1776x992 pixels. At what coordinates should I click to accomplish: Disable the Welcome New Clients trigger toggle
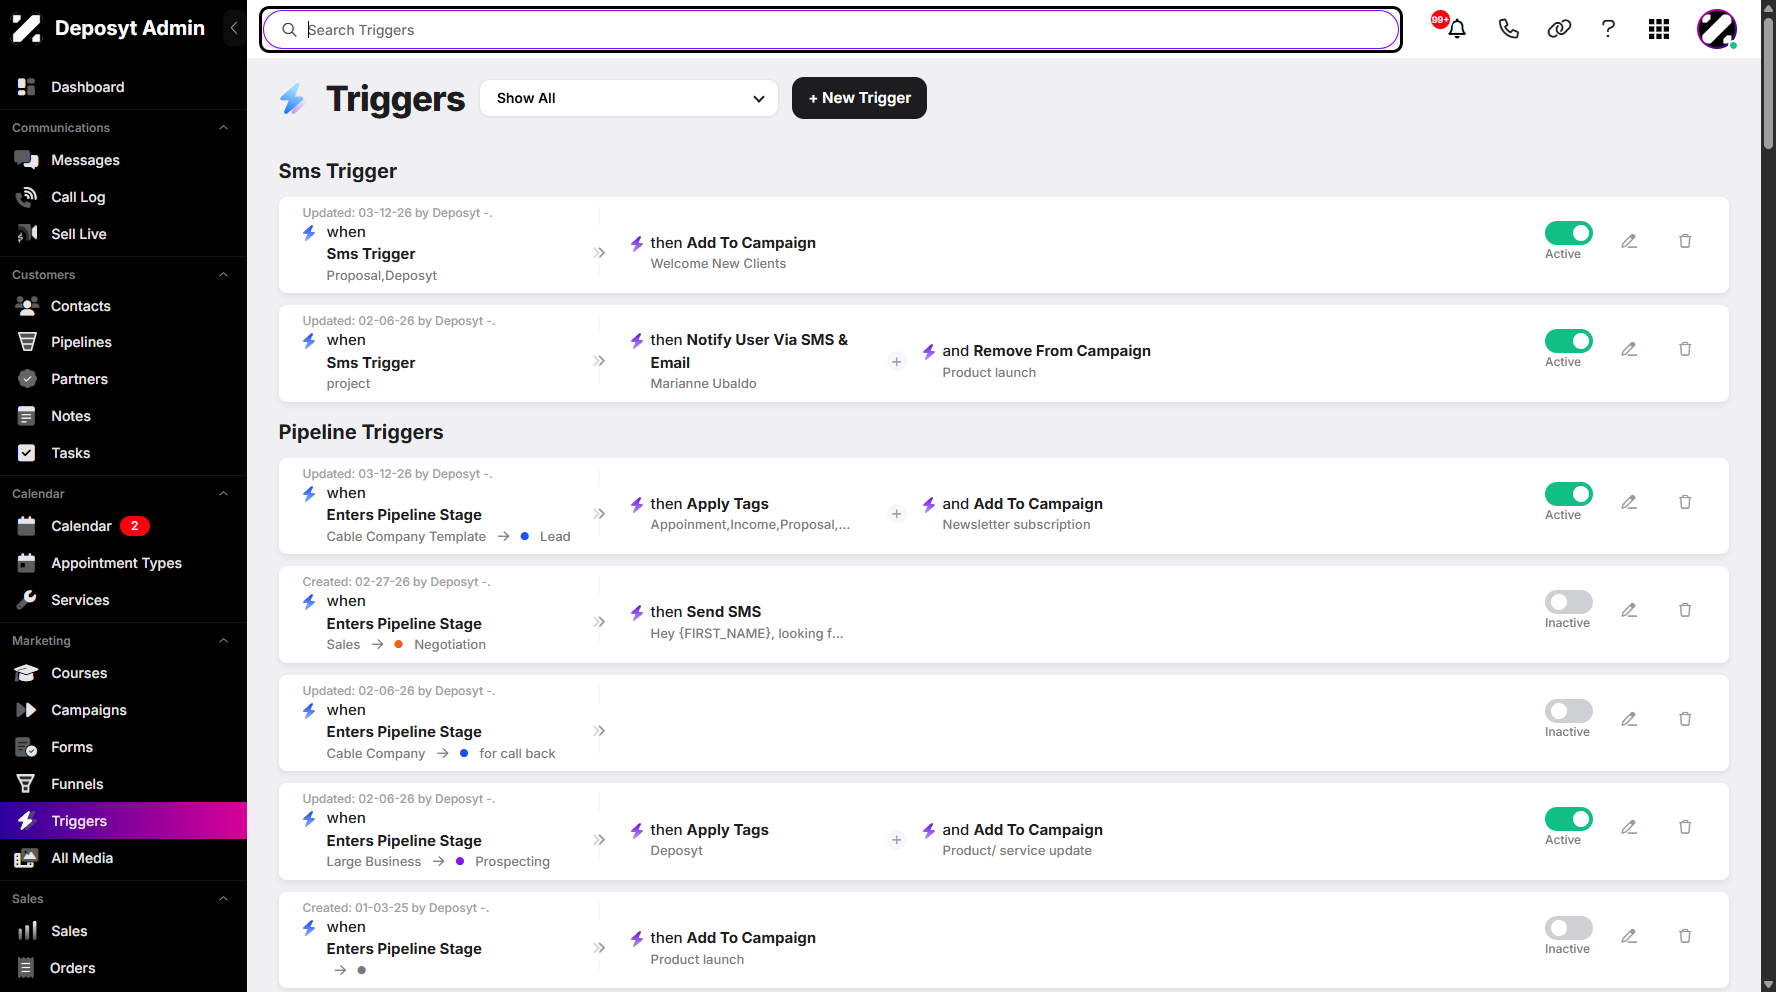tap(1569, 233)
